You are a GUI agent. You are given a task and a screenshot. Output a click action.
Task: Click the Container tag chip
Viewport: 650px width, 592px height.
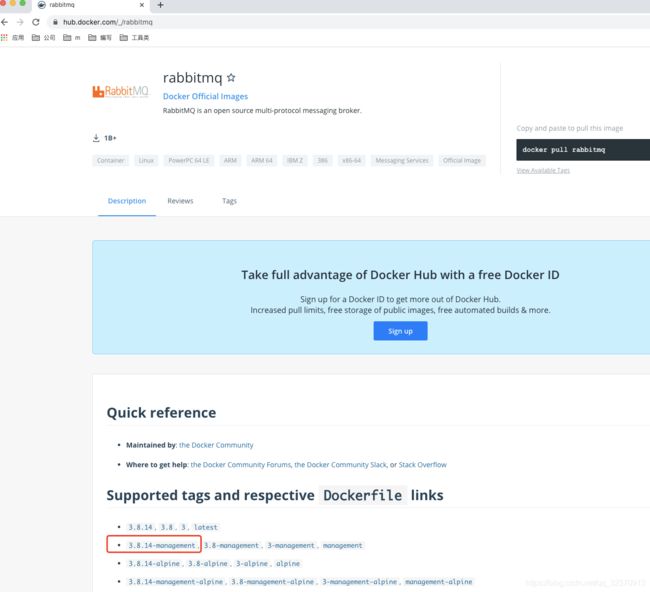[x=110, y=160]
